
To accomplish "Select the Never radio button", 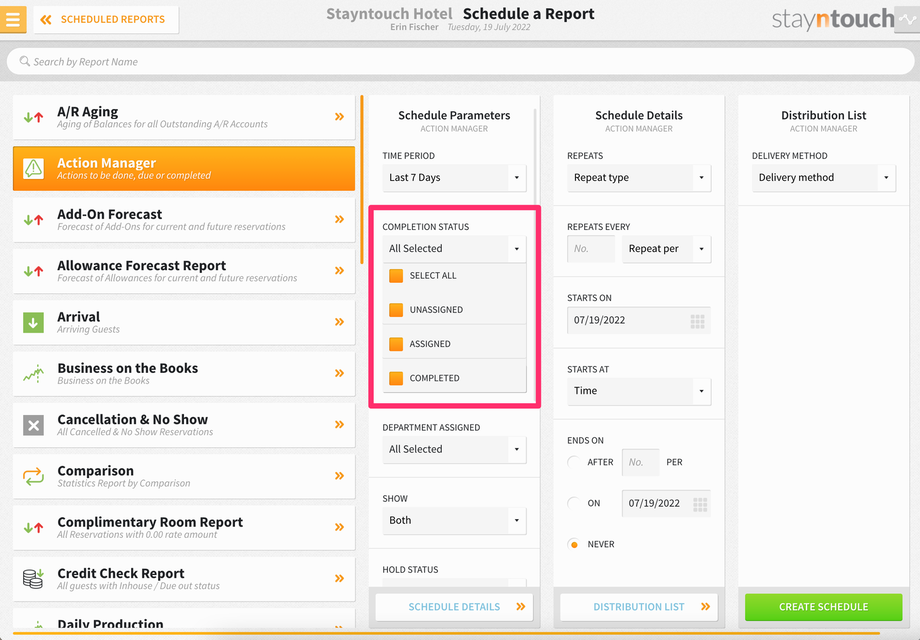I will (x=574, y=544).
